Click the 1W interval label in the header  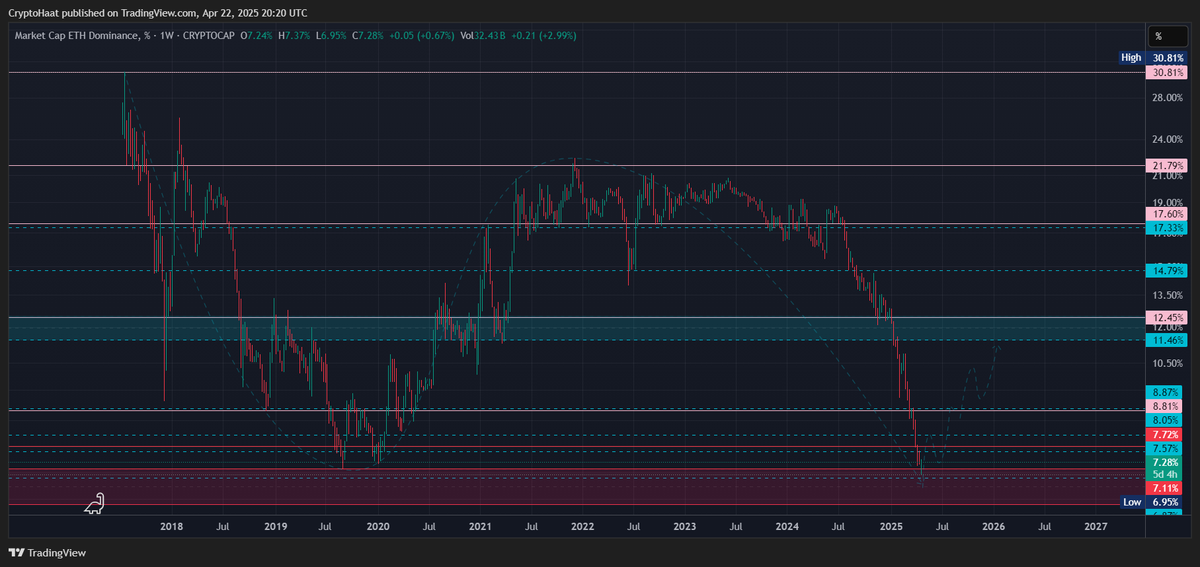pyautogui.click(x=165, y=36)
